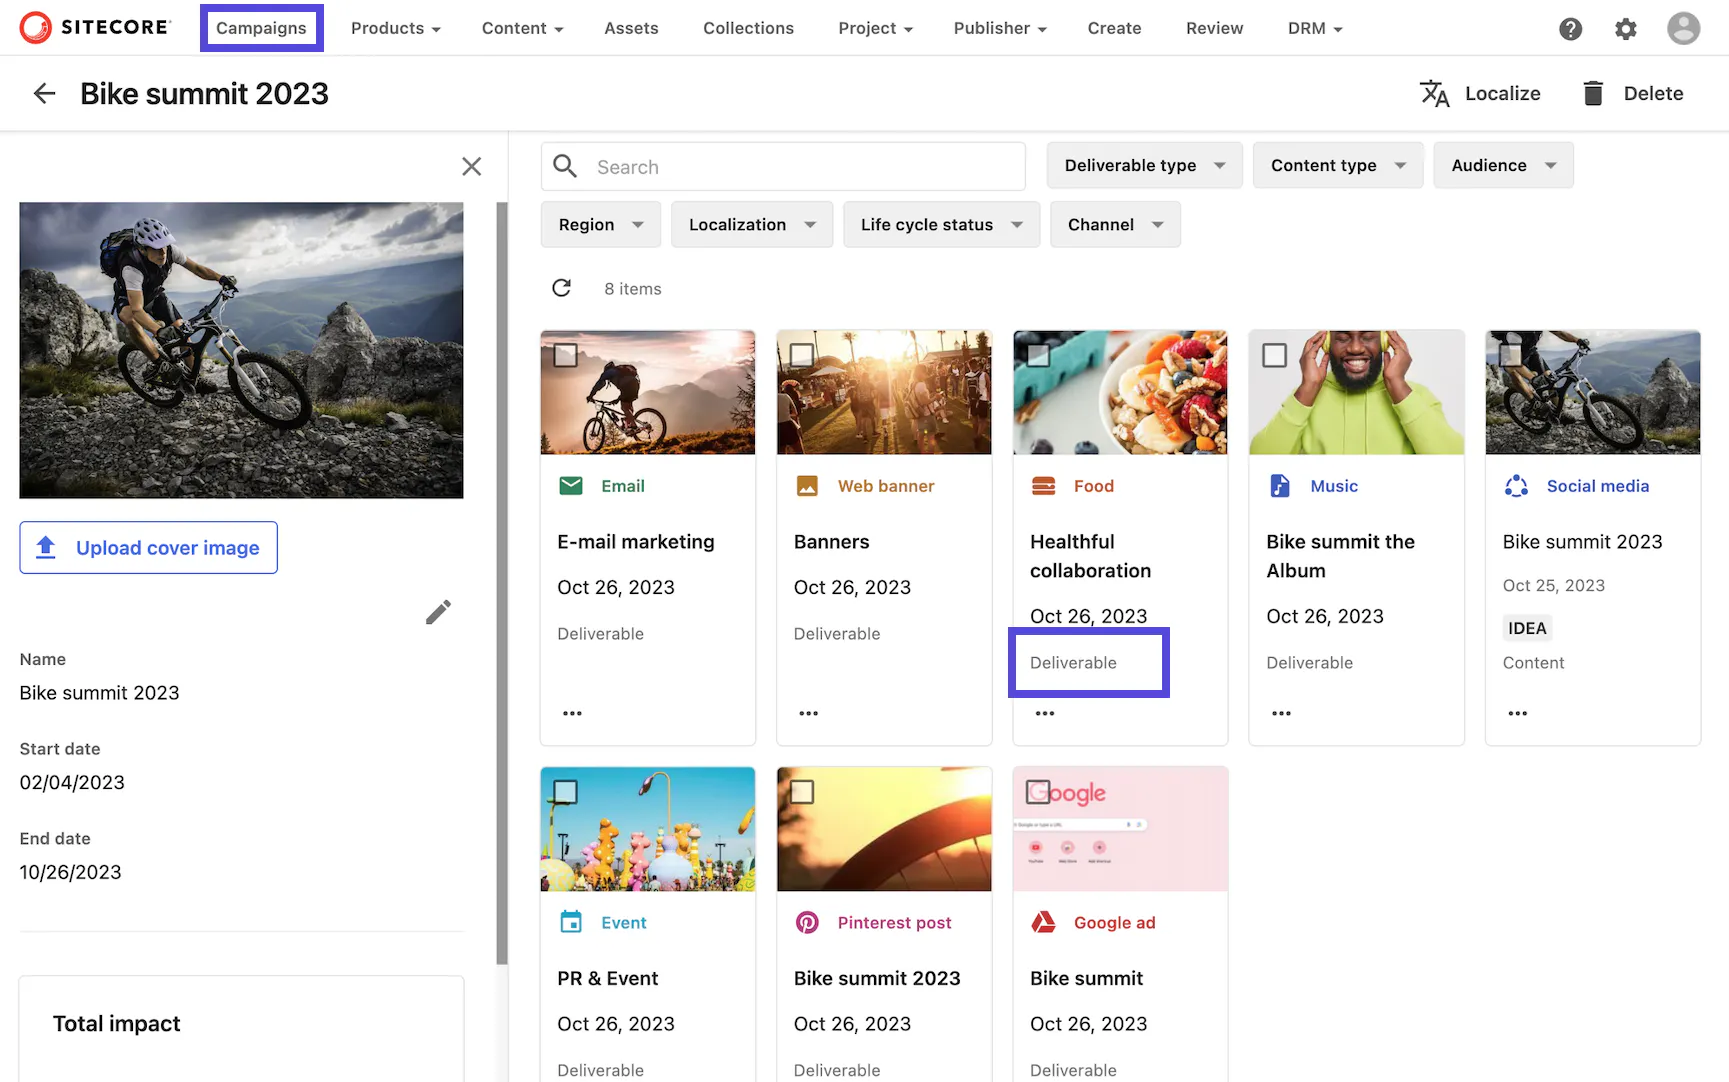Open the Audience dropdown
The image size is (1729, 1082).
(x=1502, y=165)
